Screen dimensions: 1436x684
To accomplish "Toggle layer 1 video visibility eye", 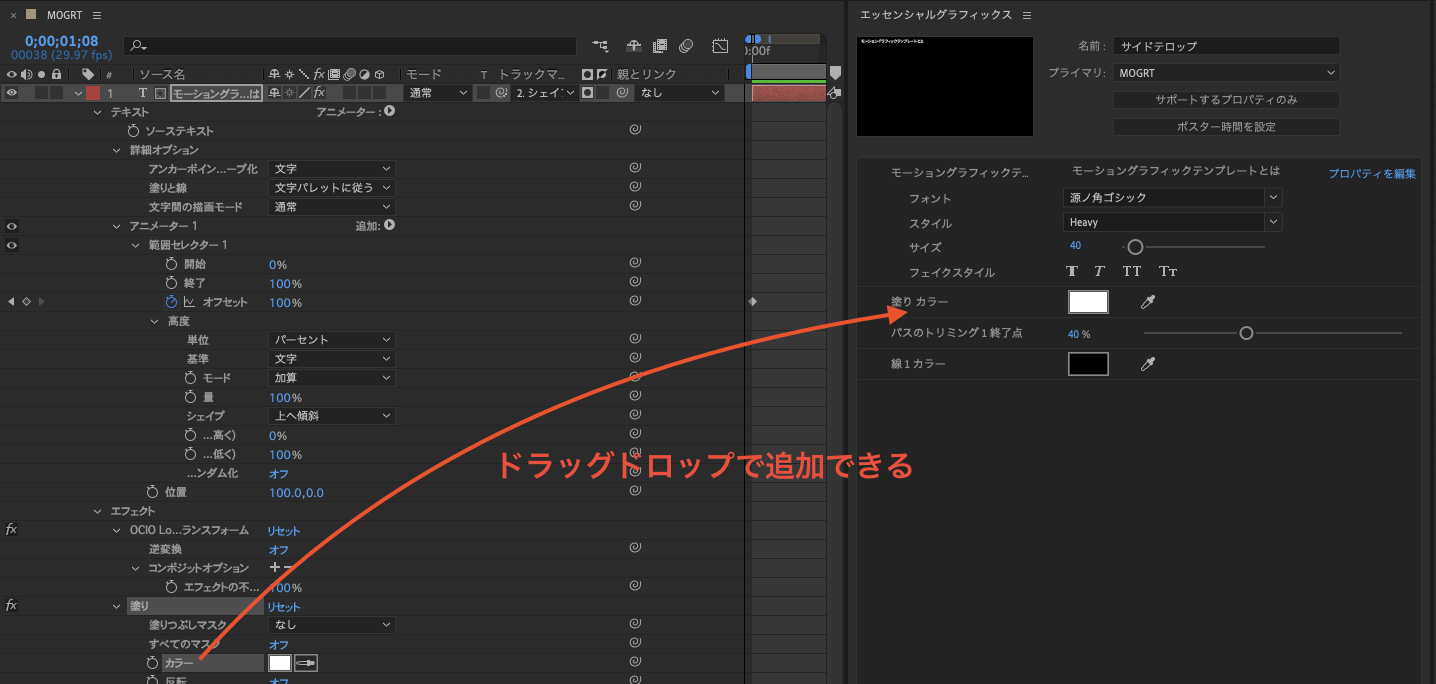I will 11,92.
